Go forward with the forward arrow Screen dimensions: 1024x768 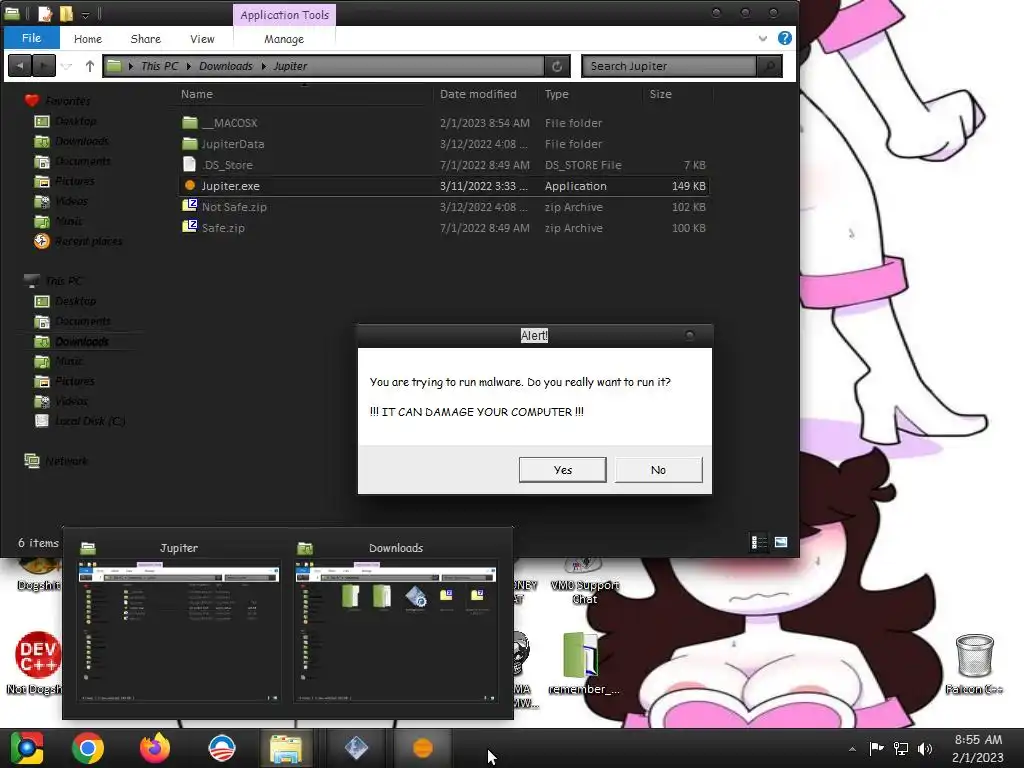coord(43,65)
